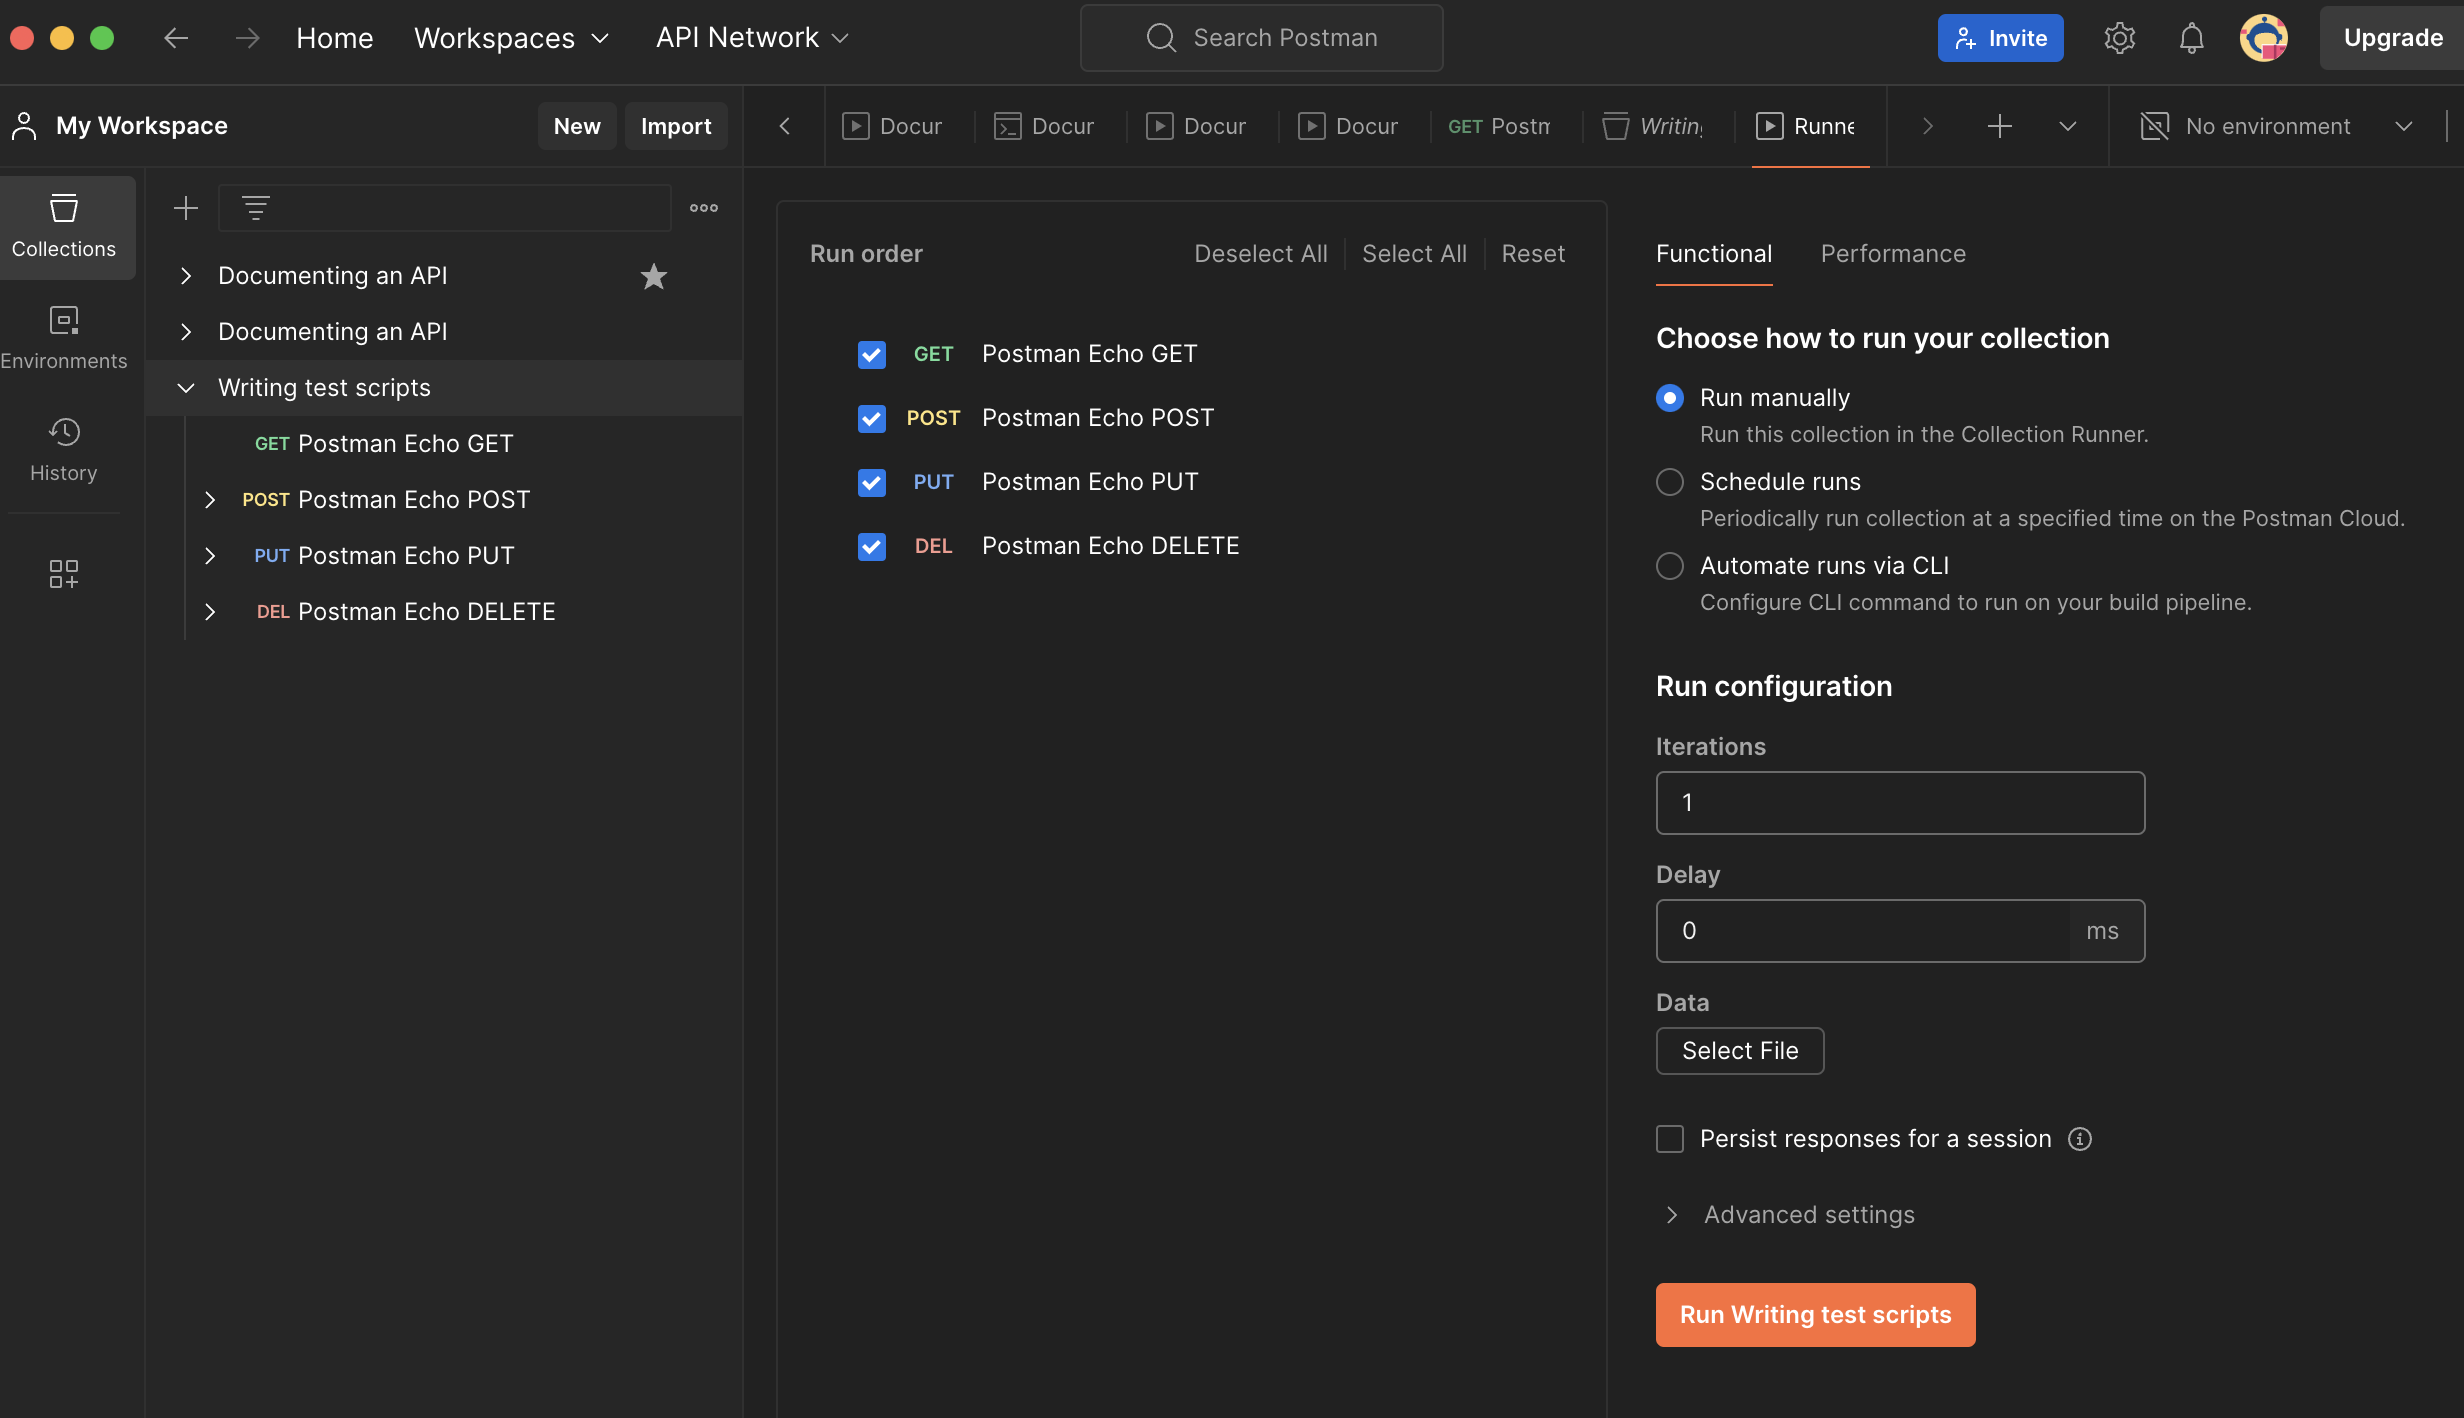2464x1418 pixels.
Task: Collapse the Writing test scripts collection
Action: click(186, 388)
